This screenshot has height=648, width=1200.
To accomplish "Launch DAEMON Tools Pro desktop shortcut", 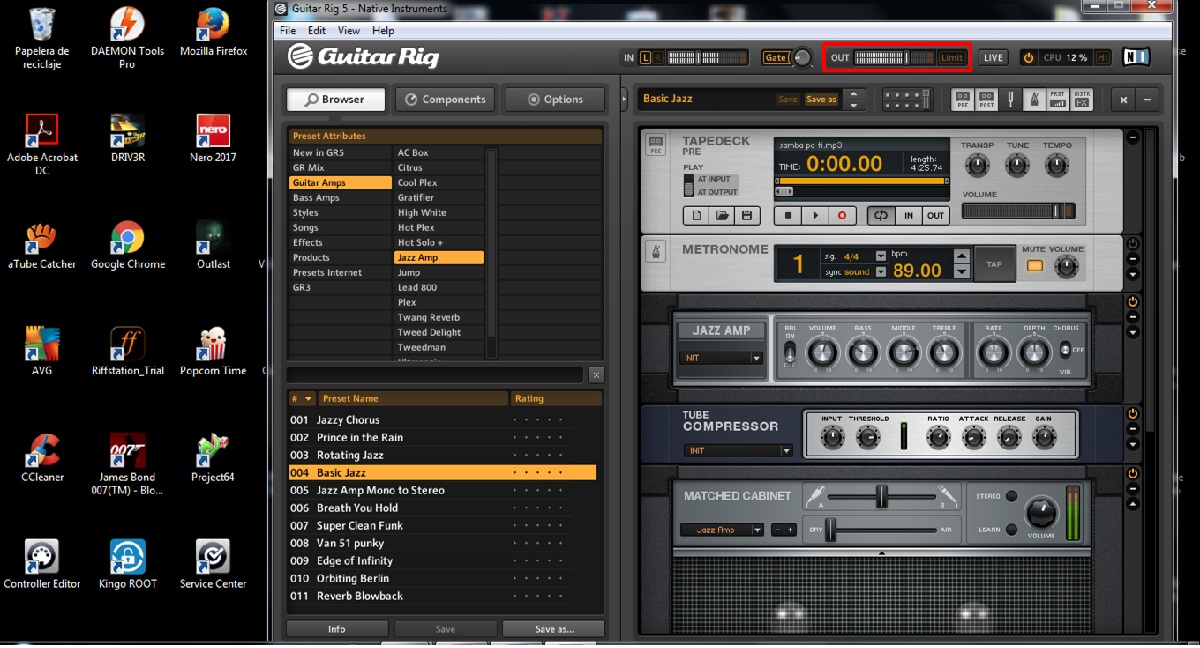I will (x=127, y=37).
